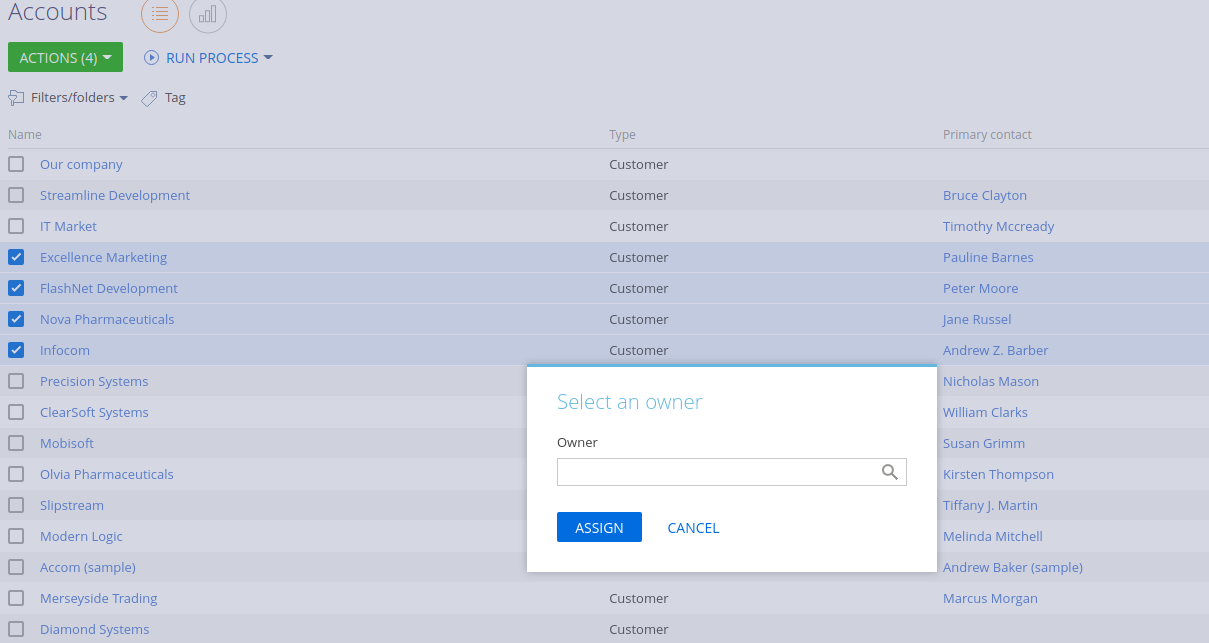1209x643 pixels.
Task: Open Accom (sample) account
Action: tap(88, 567)
